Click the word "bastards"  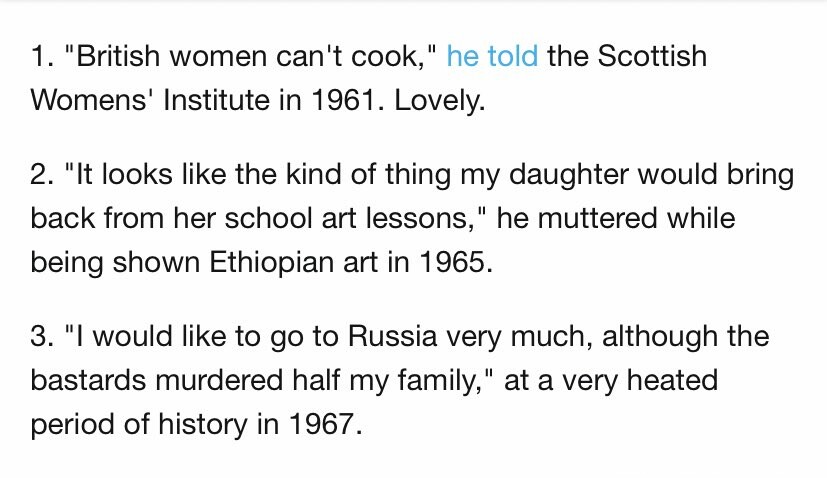[88, 380]
